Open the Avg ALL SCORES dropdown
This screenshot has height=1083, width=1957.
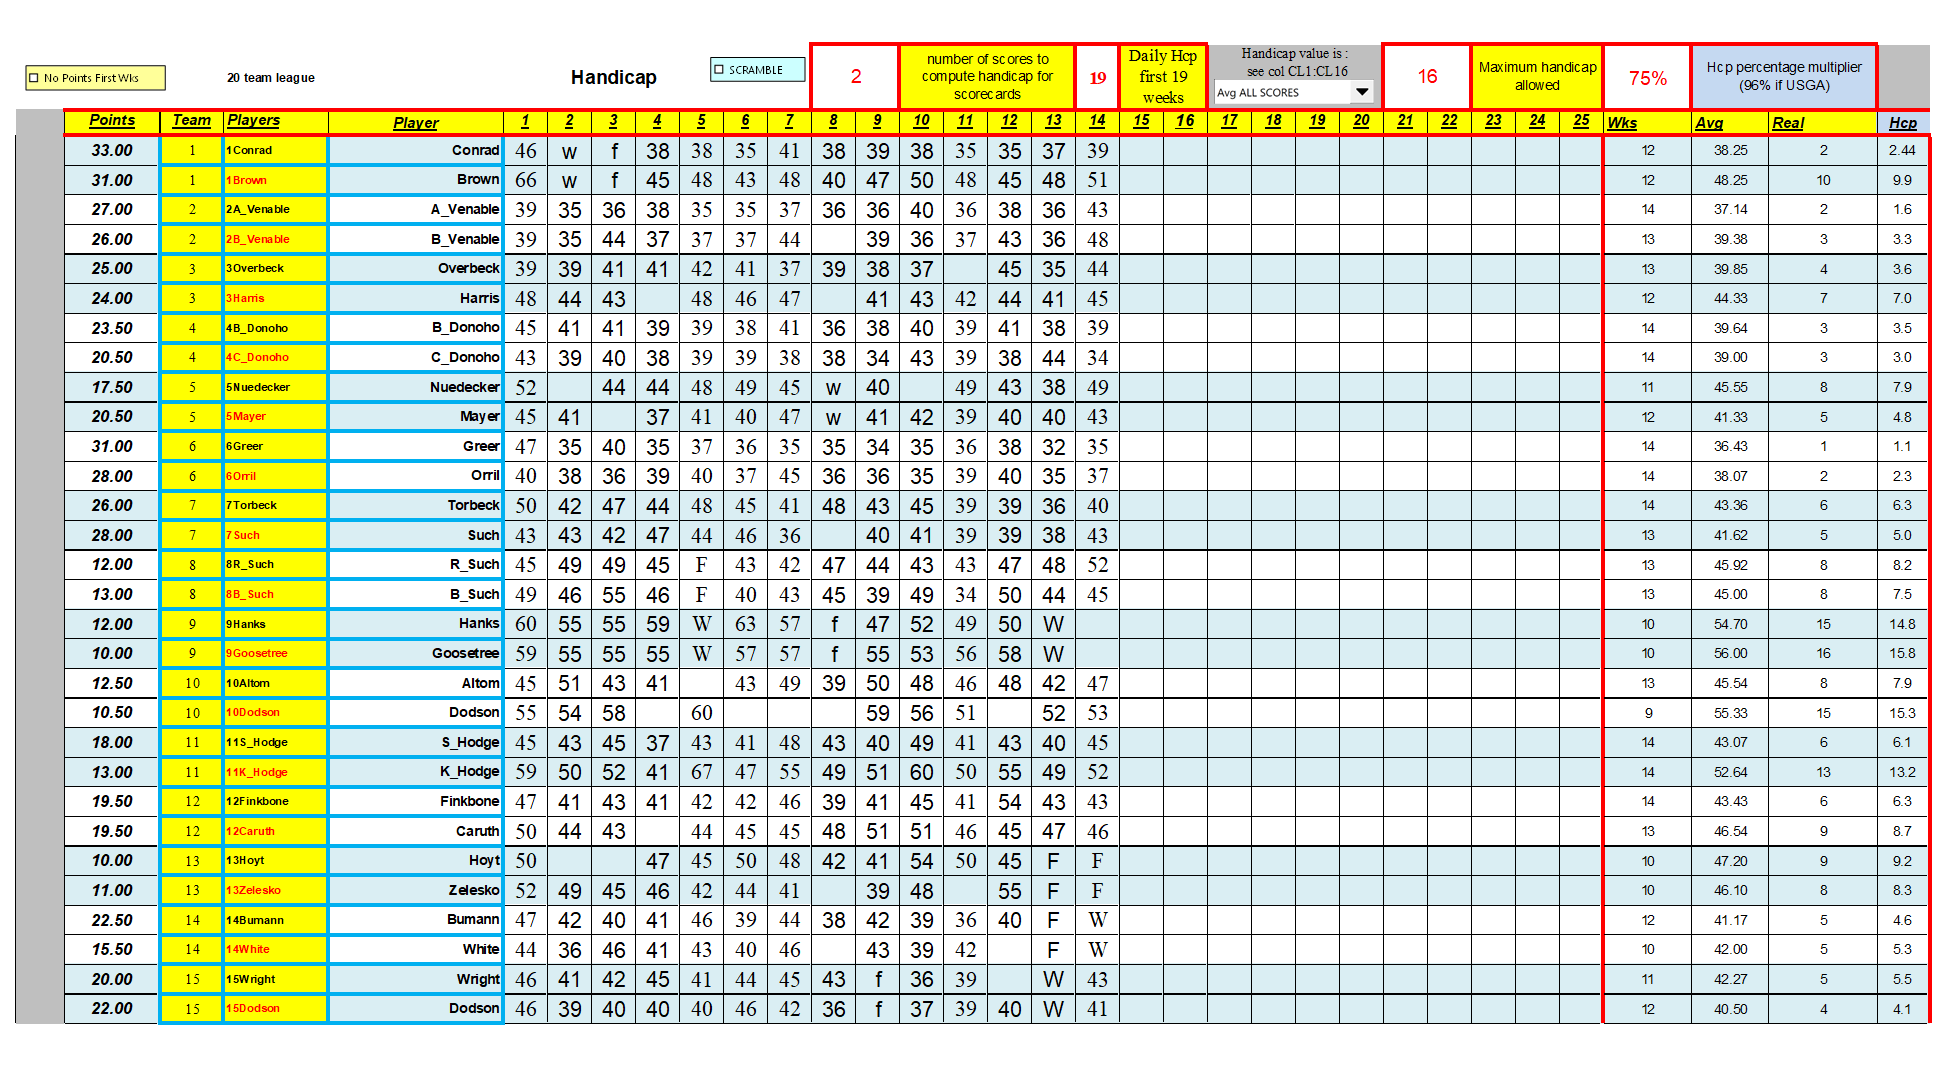point(1361,92)
